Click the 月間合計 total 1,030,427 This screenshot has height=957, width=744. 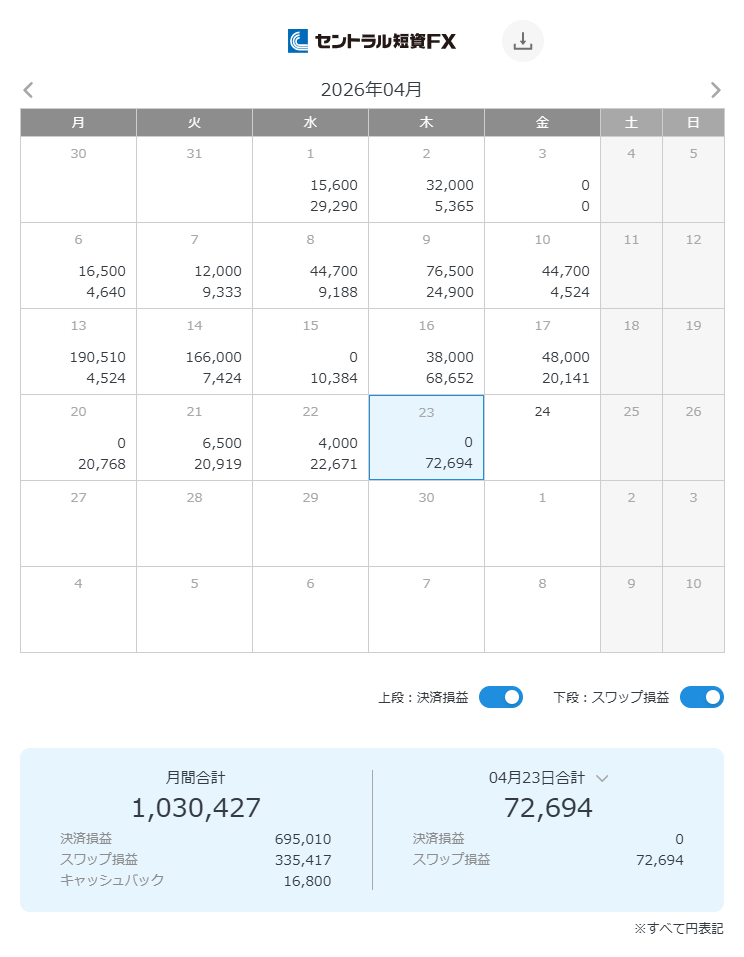196,808
